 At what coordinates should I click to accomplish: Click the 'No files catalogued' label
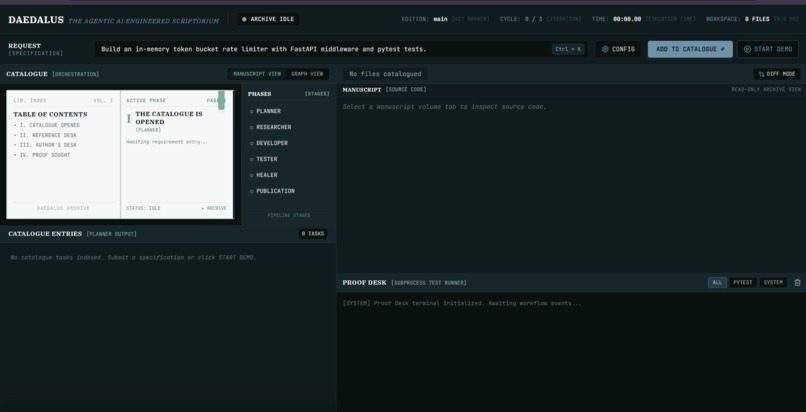click(385, 74)
